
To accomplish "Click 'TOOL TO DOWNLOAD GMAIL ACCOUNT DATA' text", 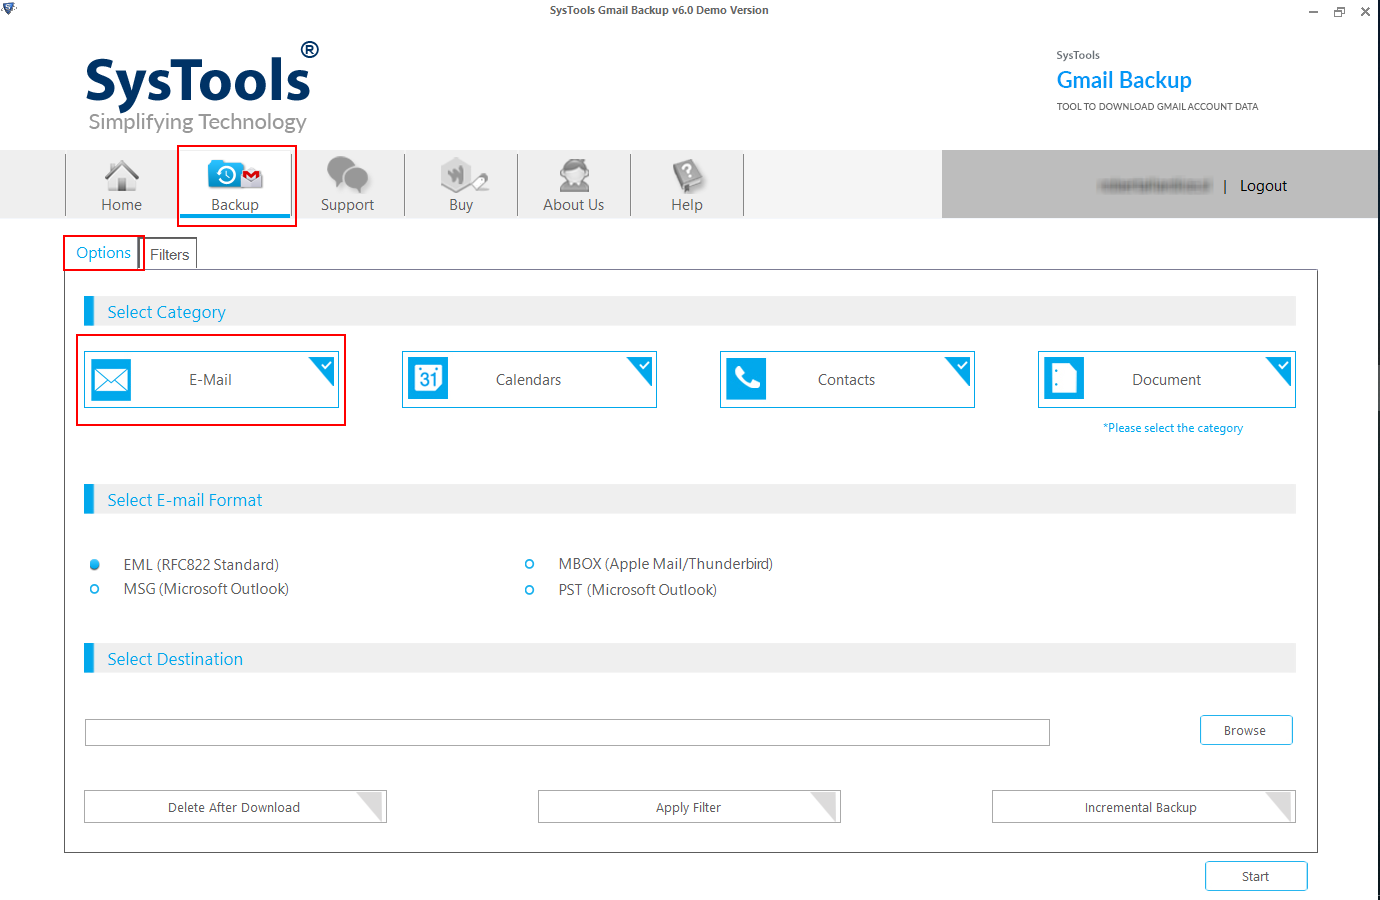I will click(1157, 106).
